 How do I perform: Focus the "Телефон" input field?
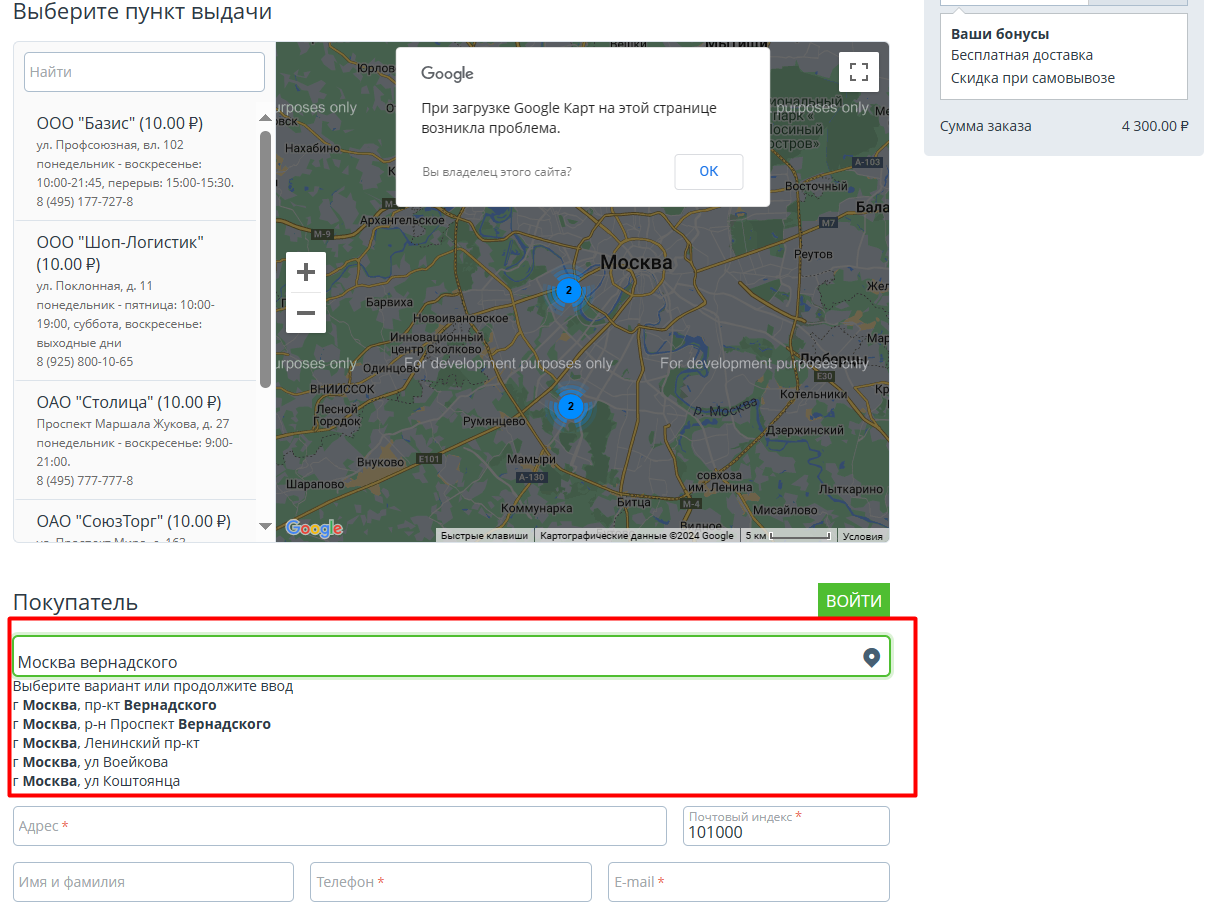[451, 882]
